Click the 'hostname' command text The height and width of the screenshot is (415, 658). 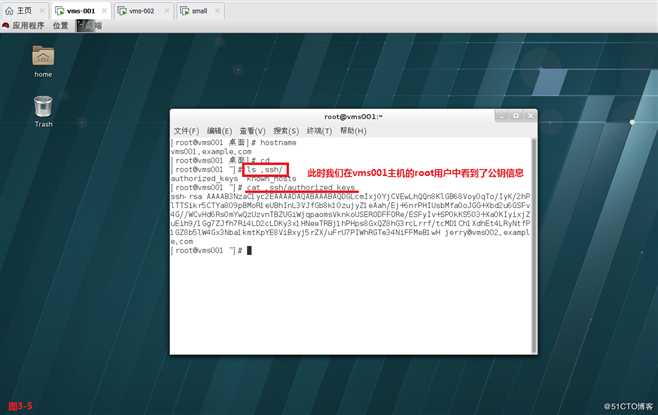click(278, 143)
